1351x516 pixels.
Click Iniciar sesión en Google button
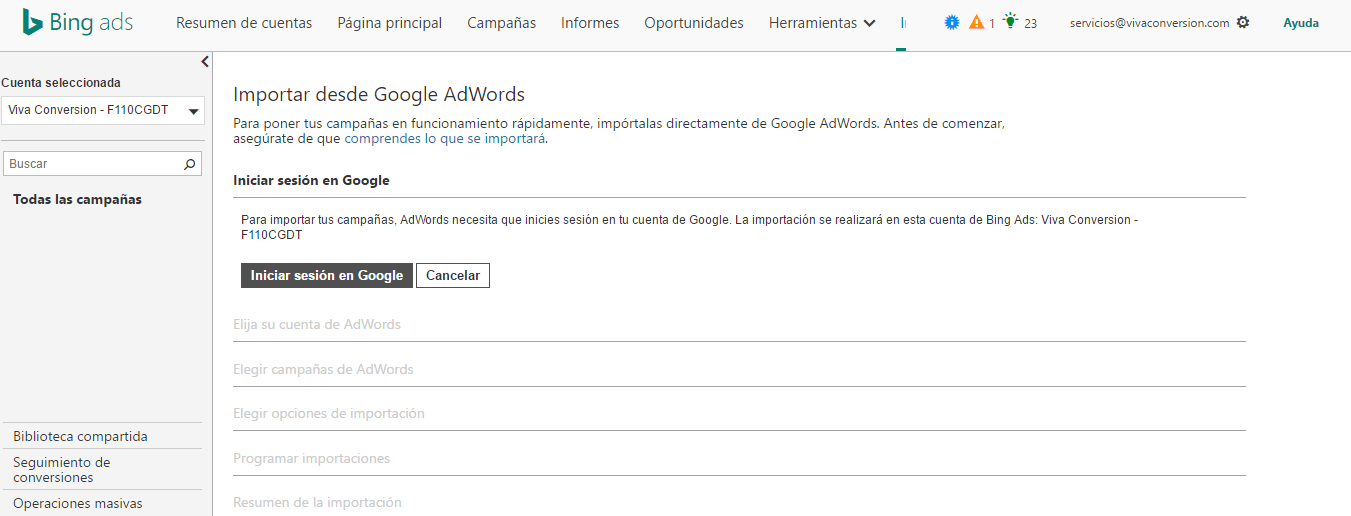click(327, 276)
